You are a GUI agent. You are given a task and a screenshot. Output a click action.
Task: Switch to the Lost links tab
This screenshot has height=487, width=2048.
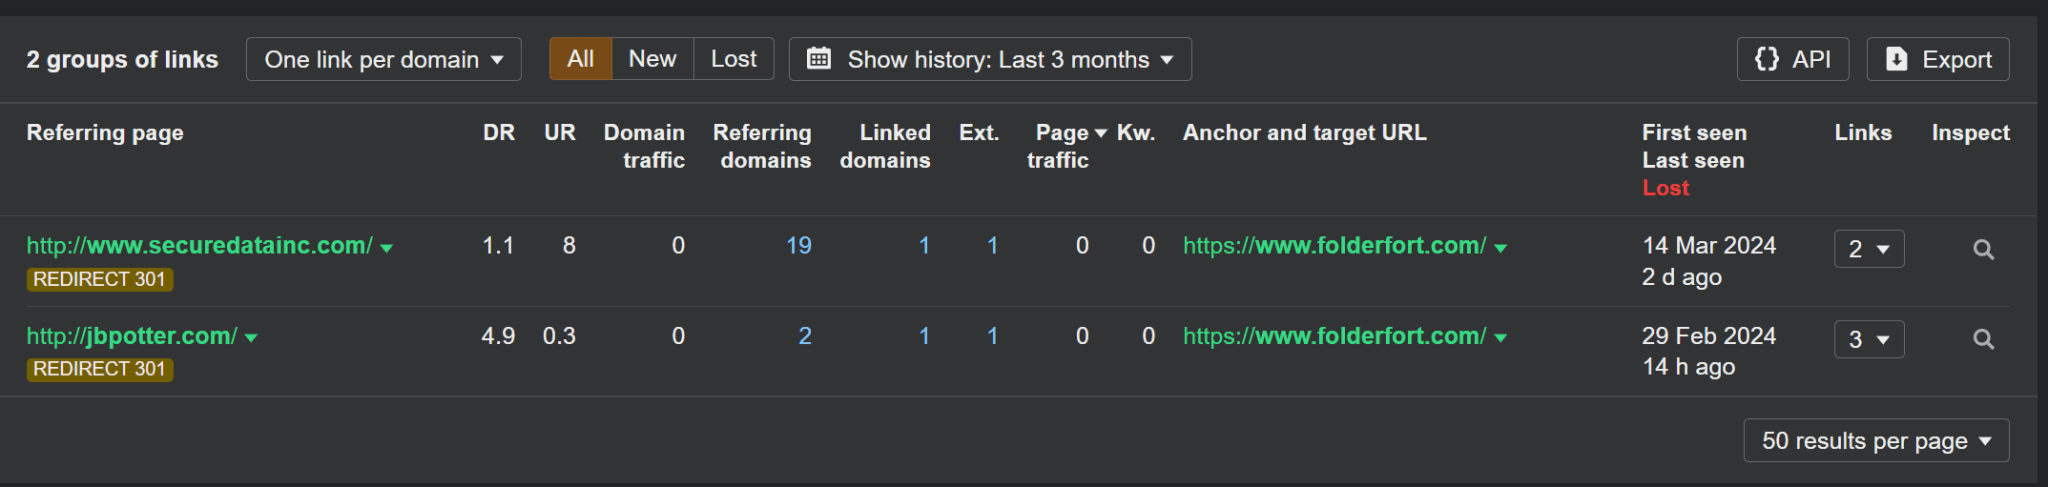[x=733, y=60]
